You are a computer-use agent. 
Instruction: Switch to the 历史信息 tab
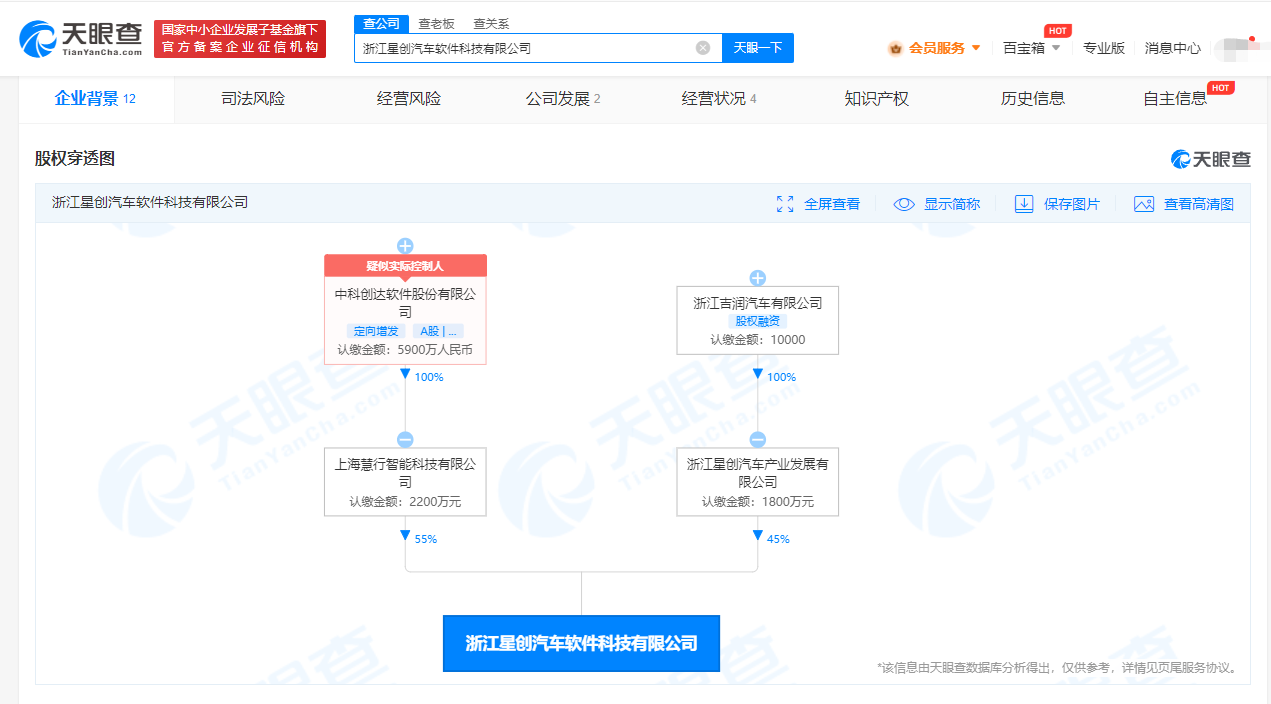click(1032, 99)
